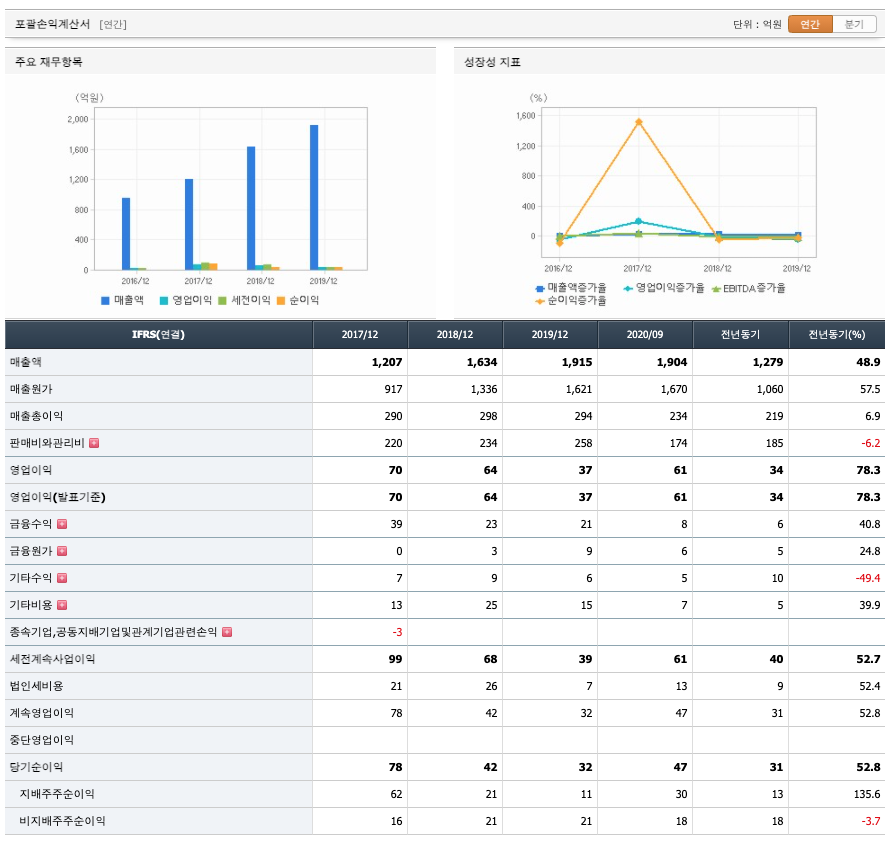This screenshot has height=845, width=890.
Task: Expand the 기타비용 row details
Action: (62, 605)
